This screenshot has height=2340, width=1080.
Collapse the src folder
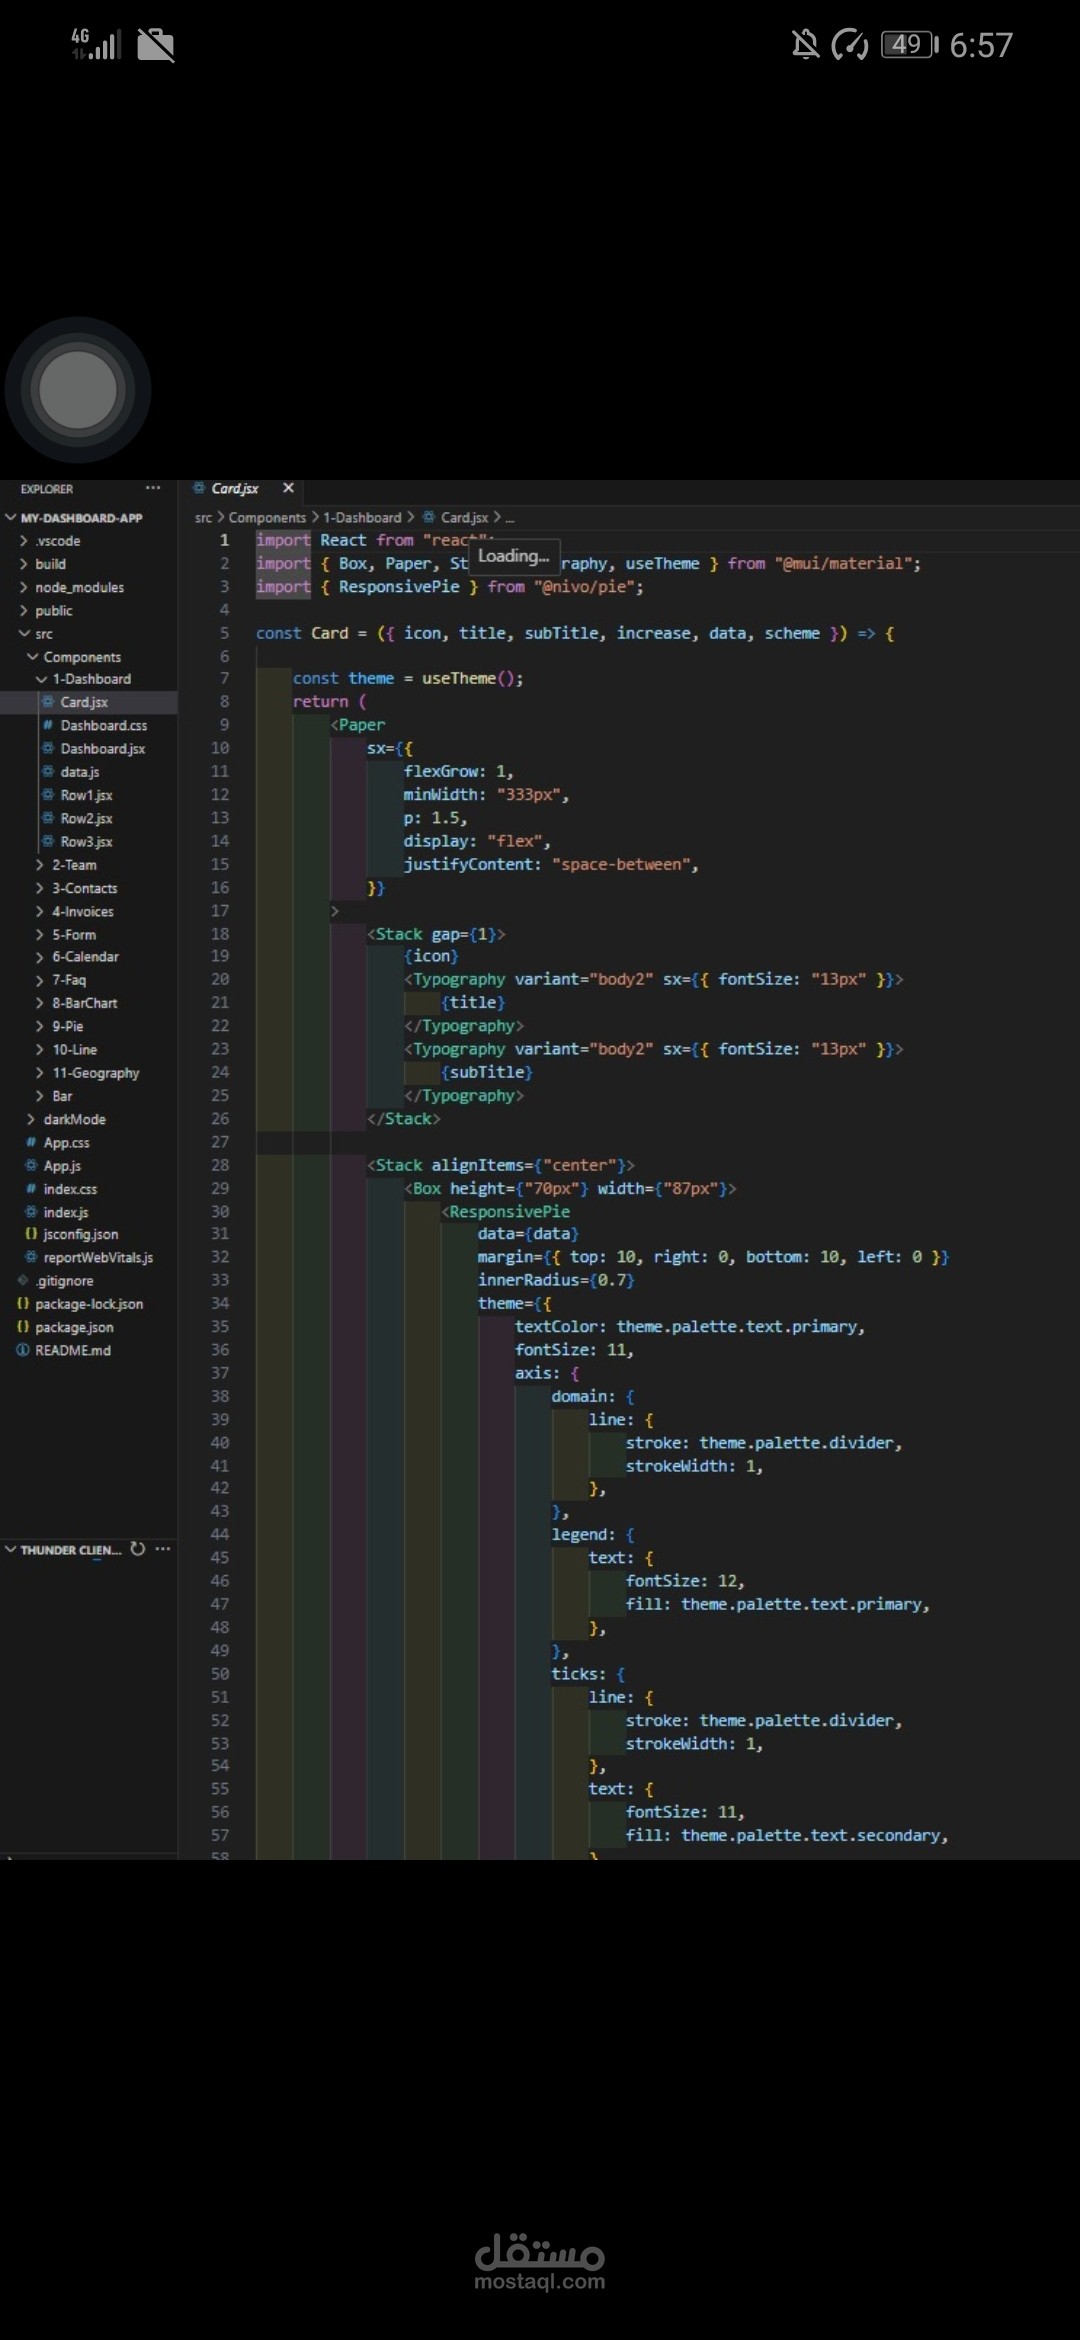click(44, 634)
